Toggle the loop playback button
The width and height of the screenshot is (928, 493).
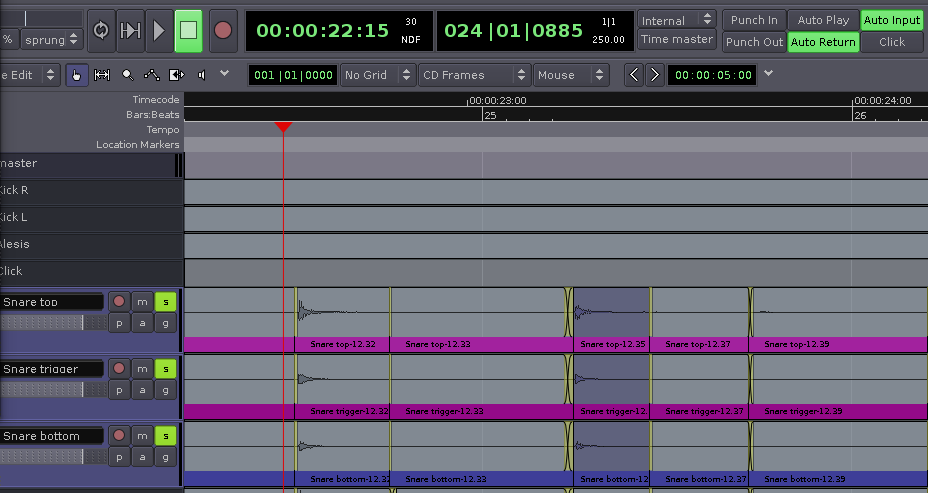(101, 30)
